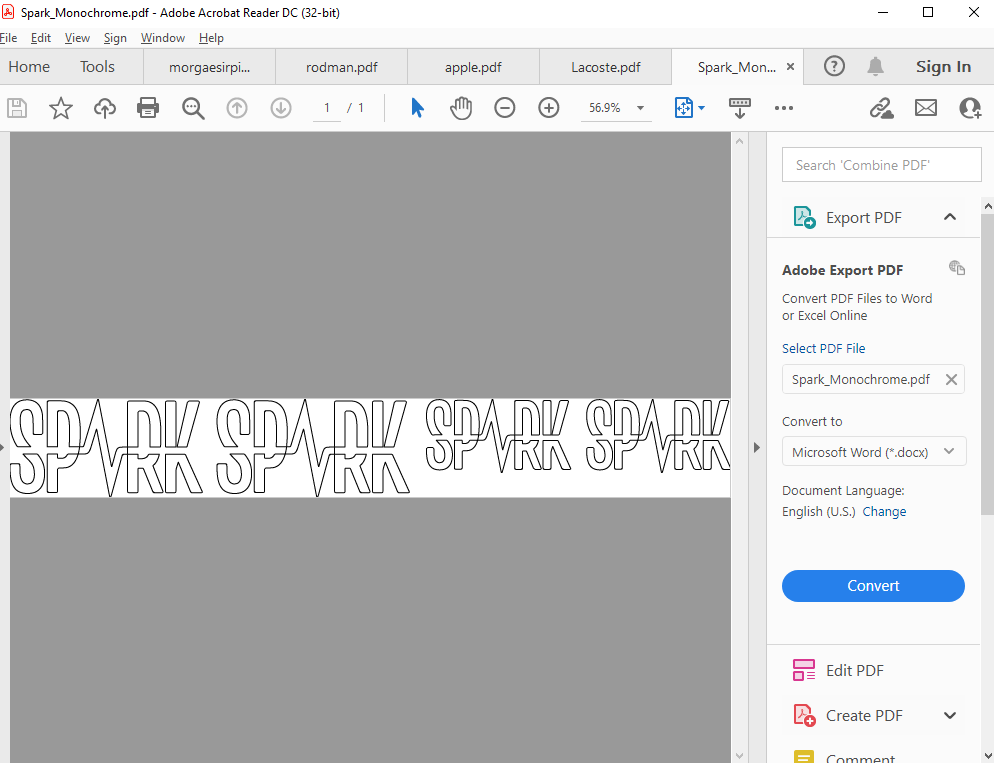Viewport: 994px width, 763px height.
Task: Remove Spark_Monochrome.pdf from selected file
Action: [x=951, y=380]
